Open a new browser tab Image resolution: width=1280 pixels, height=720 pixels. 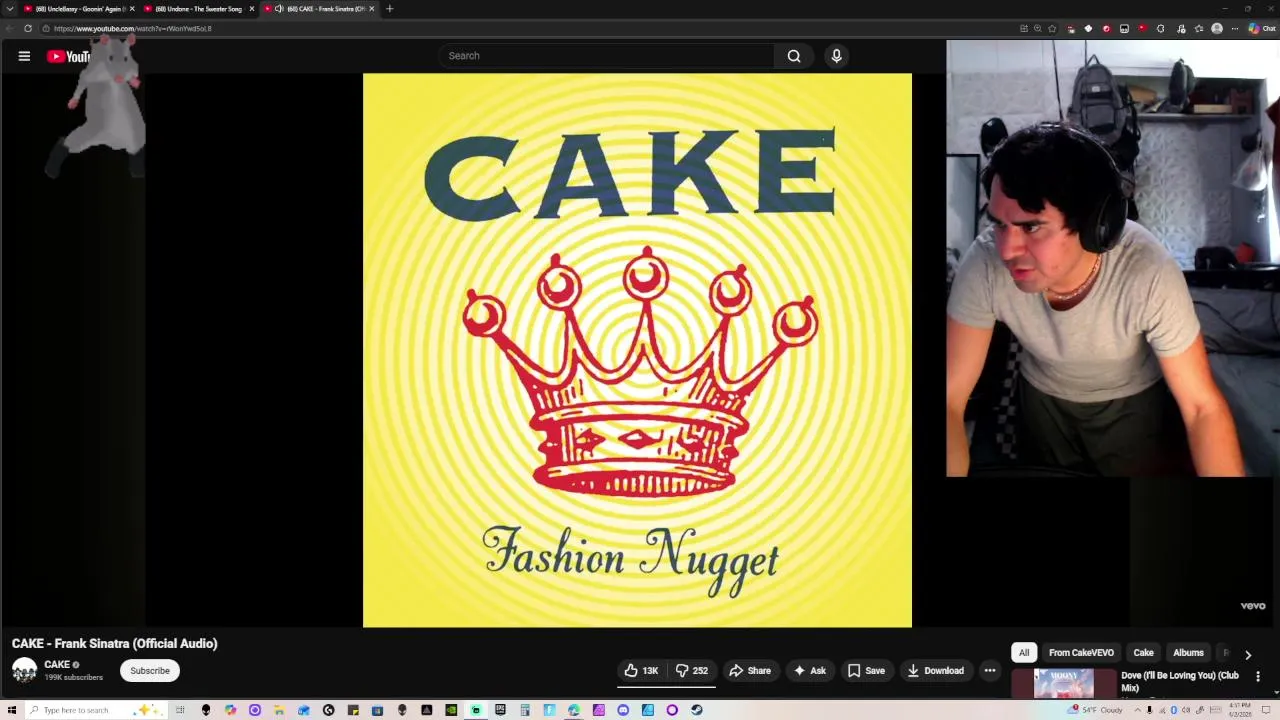(x=389, y=9)
